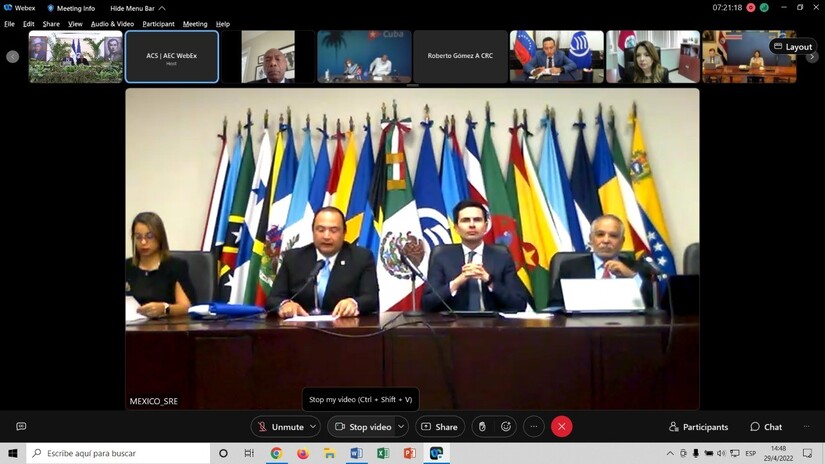The image size is (825, 464).
Task: Open the more options ellipsis button
Action: pos(534,427)
